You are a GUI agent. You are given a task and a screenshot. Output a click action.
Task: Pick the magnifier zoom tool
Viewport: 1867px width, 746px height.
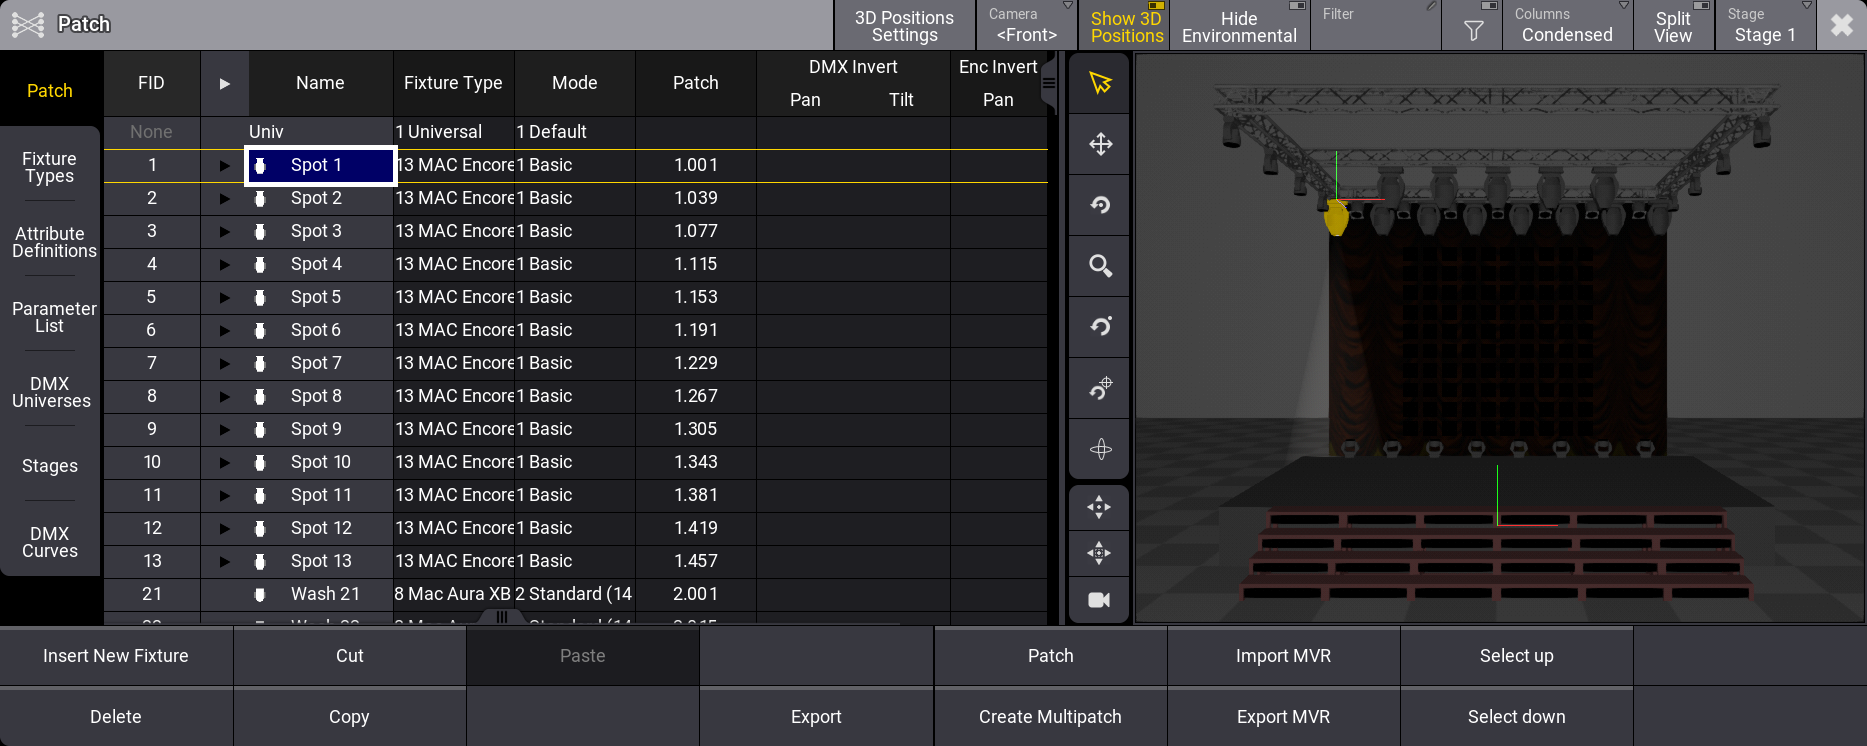[x=1100, y=266]
